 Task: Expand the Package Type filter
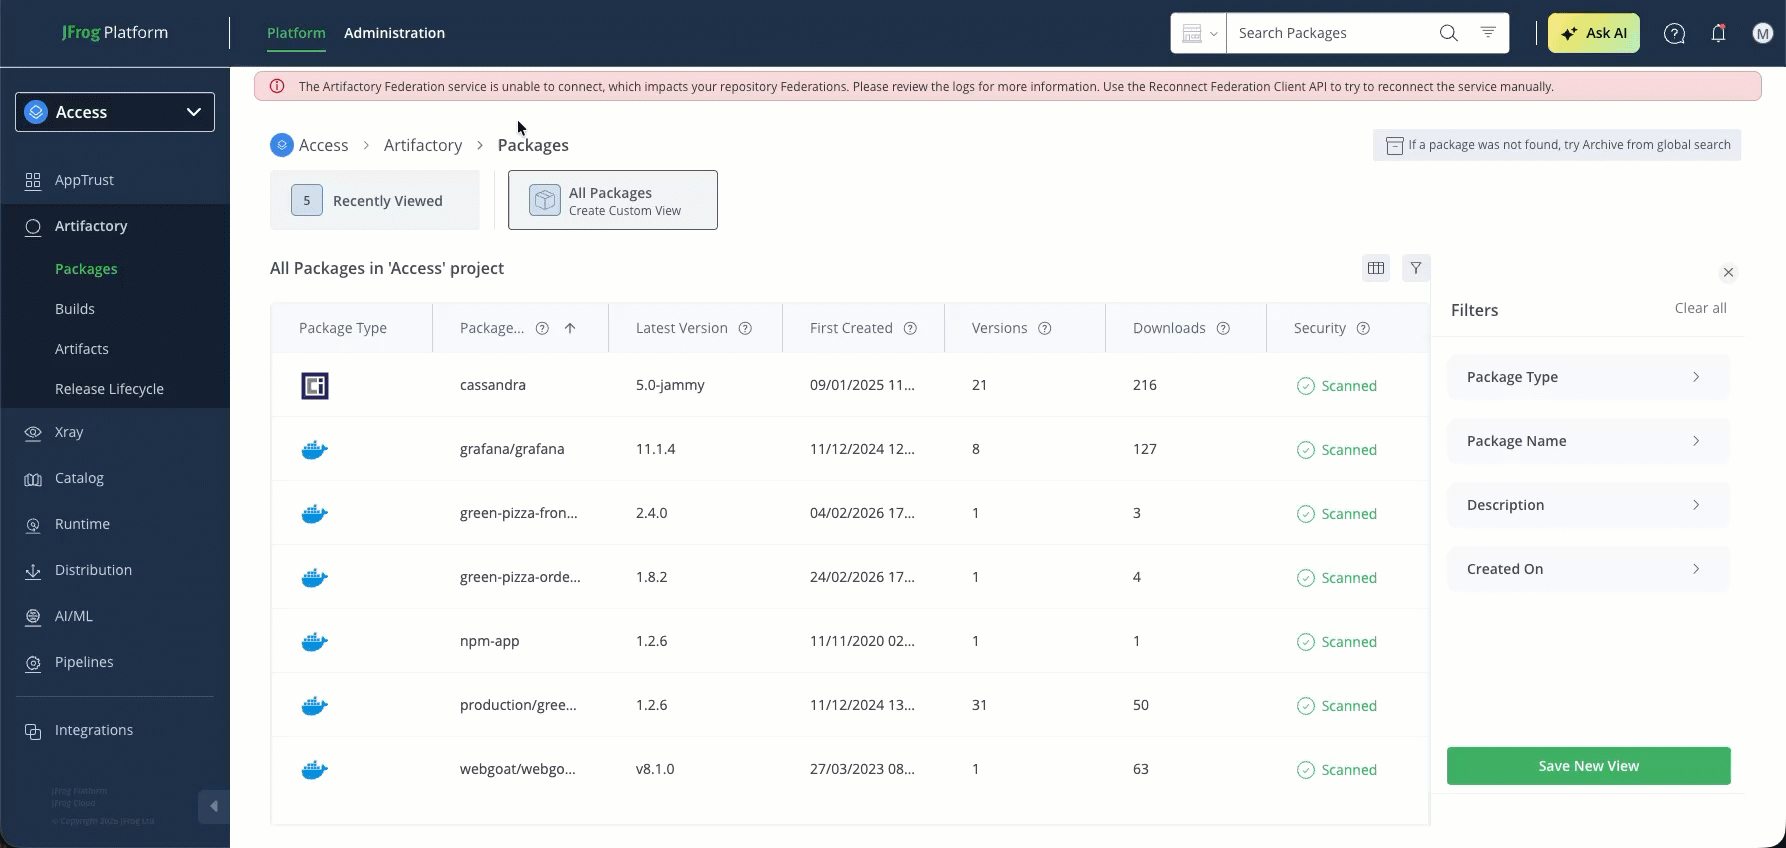[x=1588, y=377]
